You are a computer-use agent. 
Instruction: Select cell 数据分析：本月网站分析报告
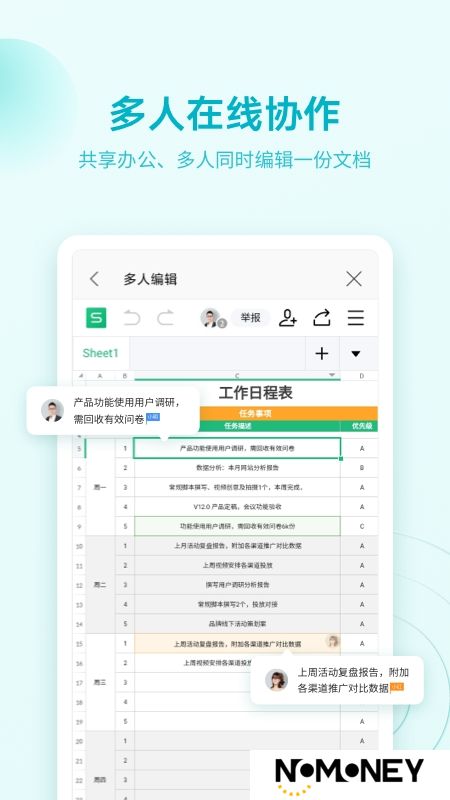point(237,467)
